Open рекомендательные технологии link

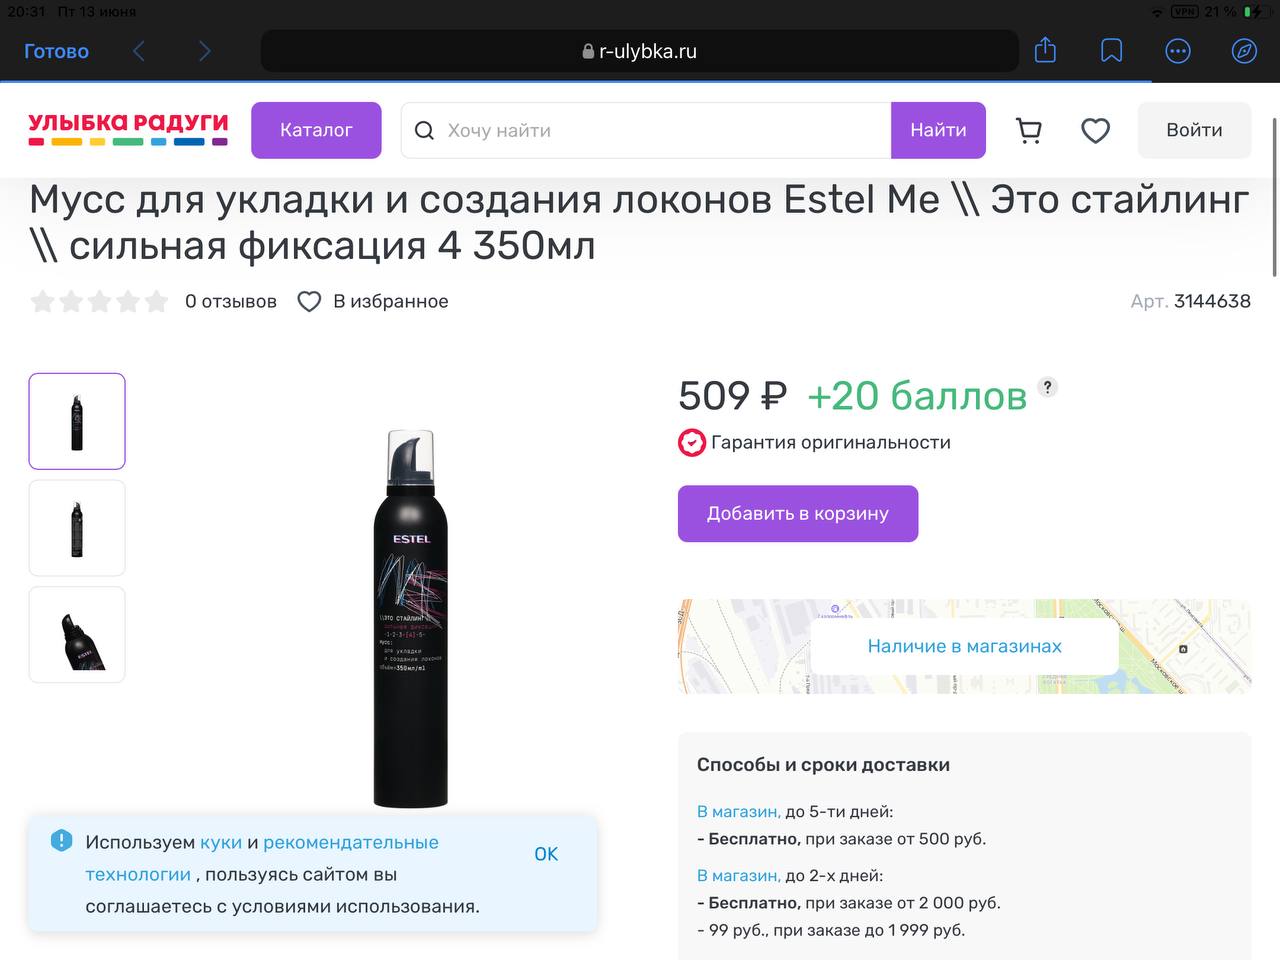coord(262,858)
